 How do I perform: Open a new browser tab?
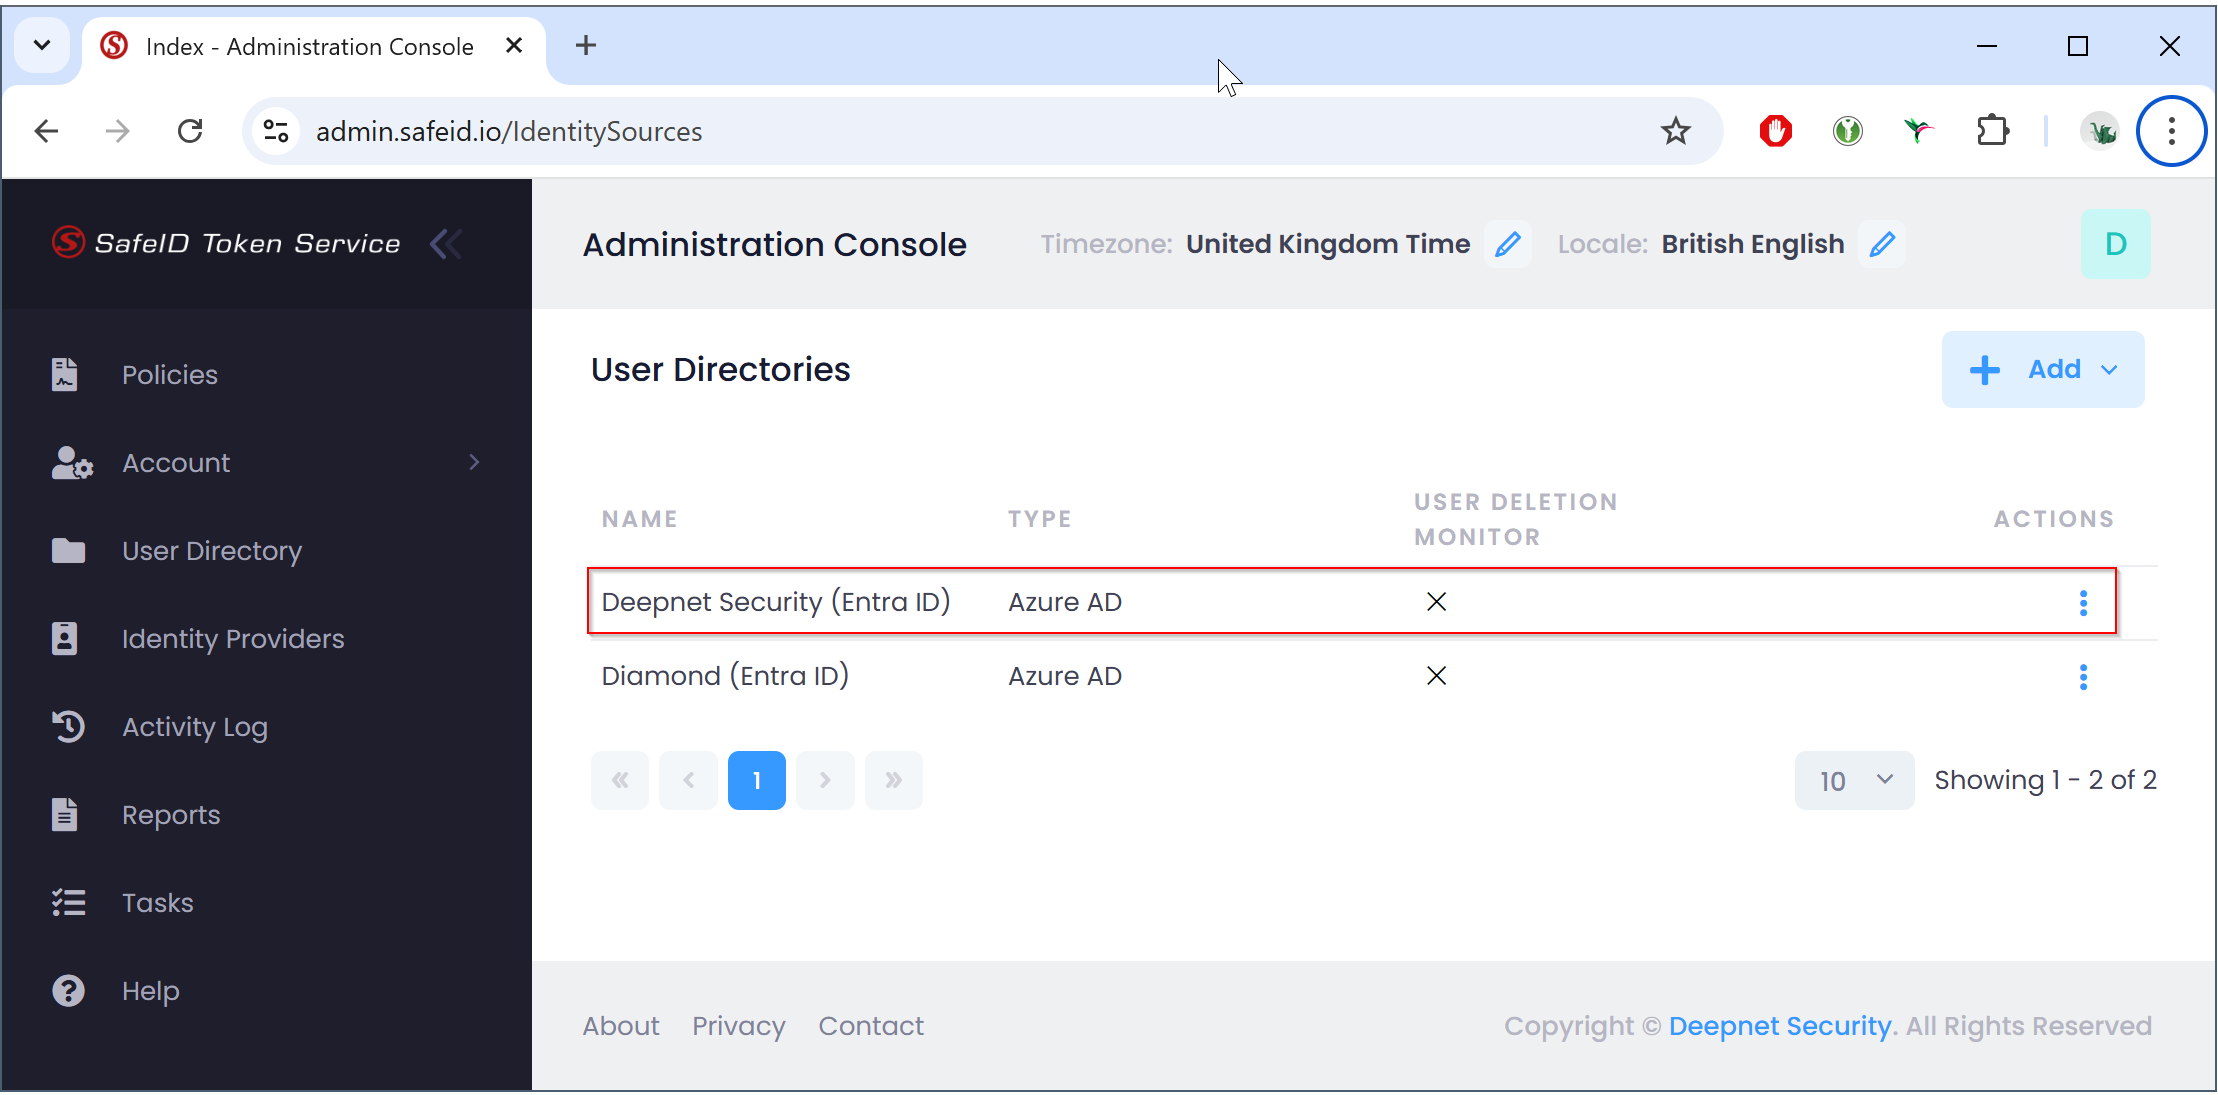point(586,46)
